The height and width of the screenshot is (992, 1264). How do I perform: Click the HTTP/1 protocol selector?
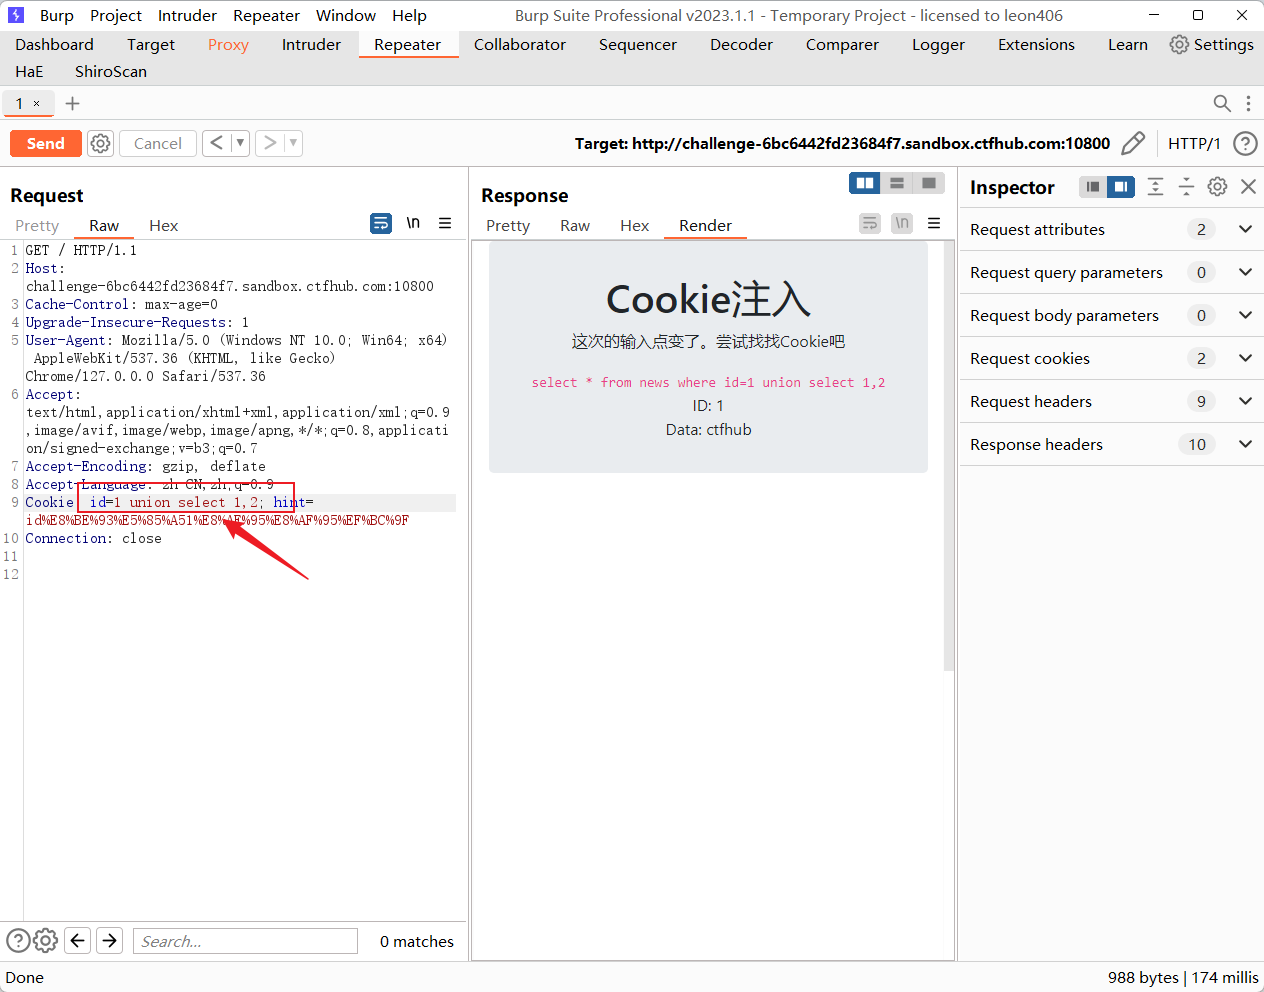[x=1194, y=143]
